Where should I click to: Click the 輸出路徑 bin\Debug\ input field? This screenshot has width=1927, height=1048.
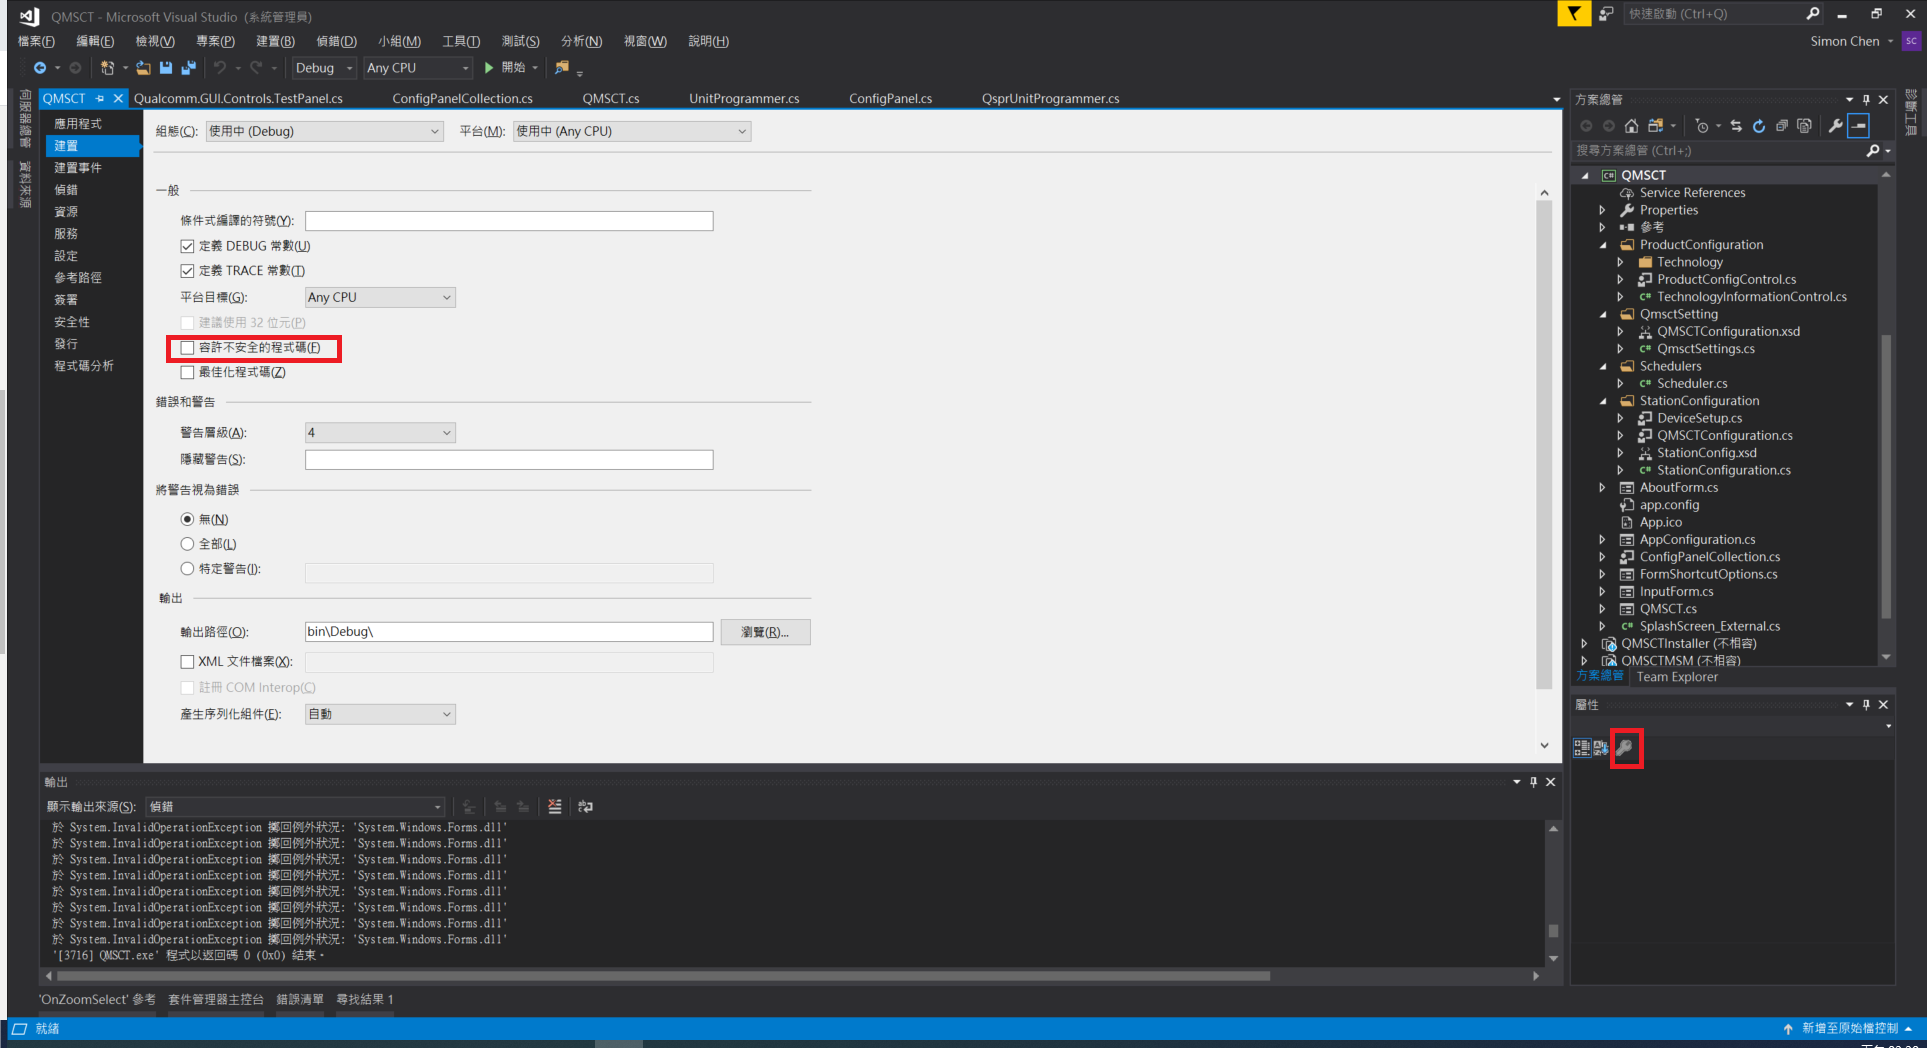point(509,632)
